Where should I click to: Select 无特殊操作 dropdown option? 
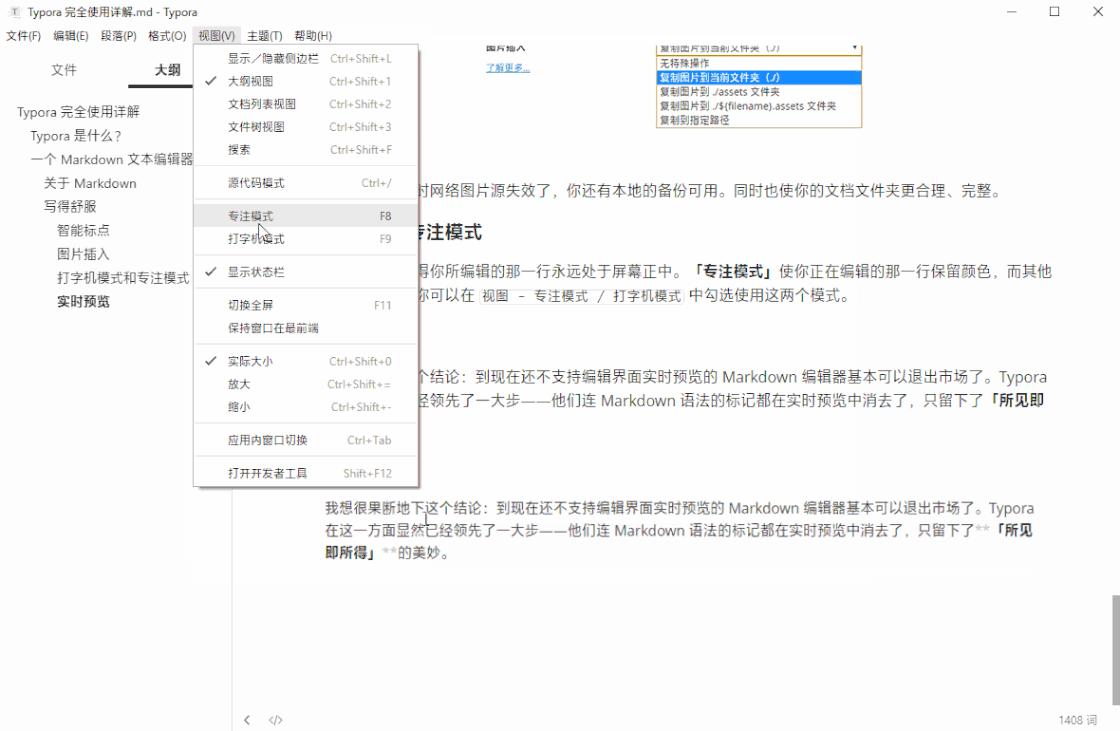pyautogui.click(x=759, y=63)
